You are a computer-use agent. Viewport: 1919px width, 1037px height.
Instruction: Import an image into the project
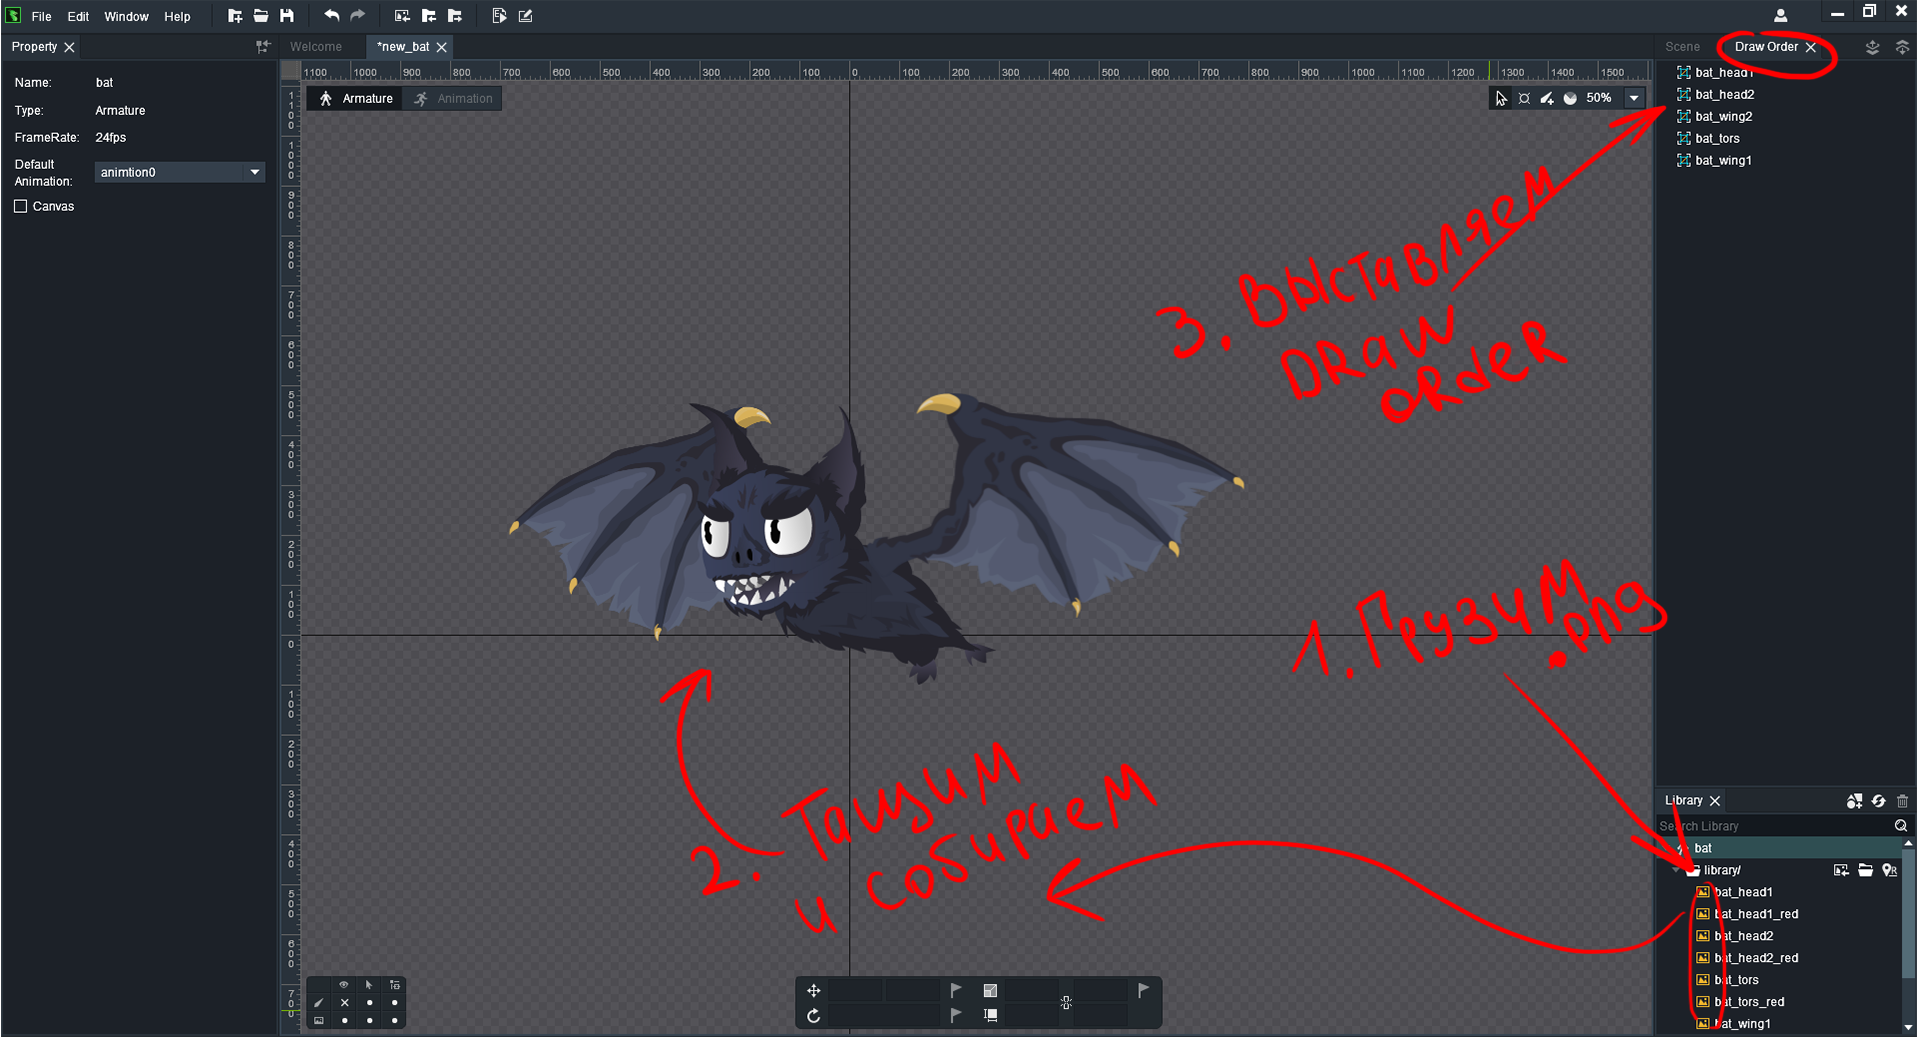(x=402, y=15)
